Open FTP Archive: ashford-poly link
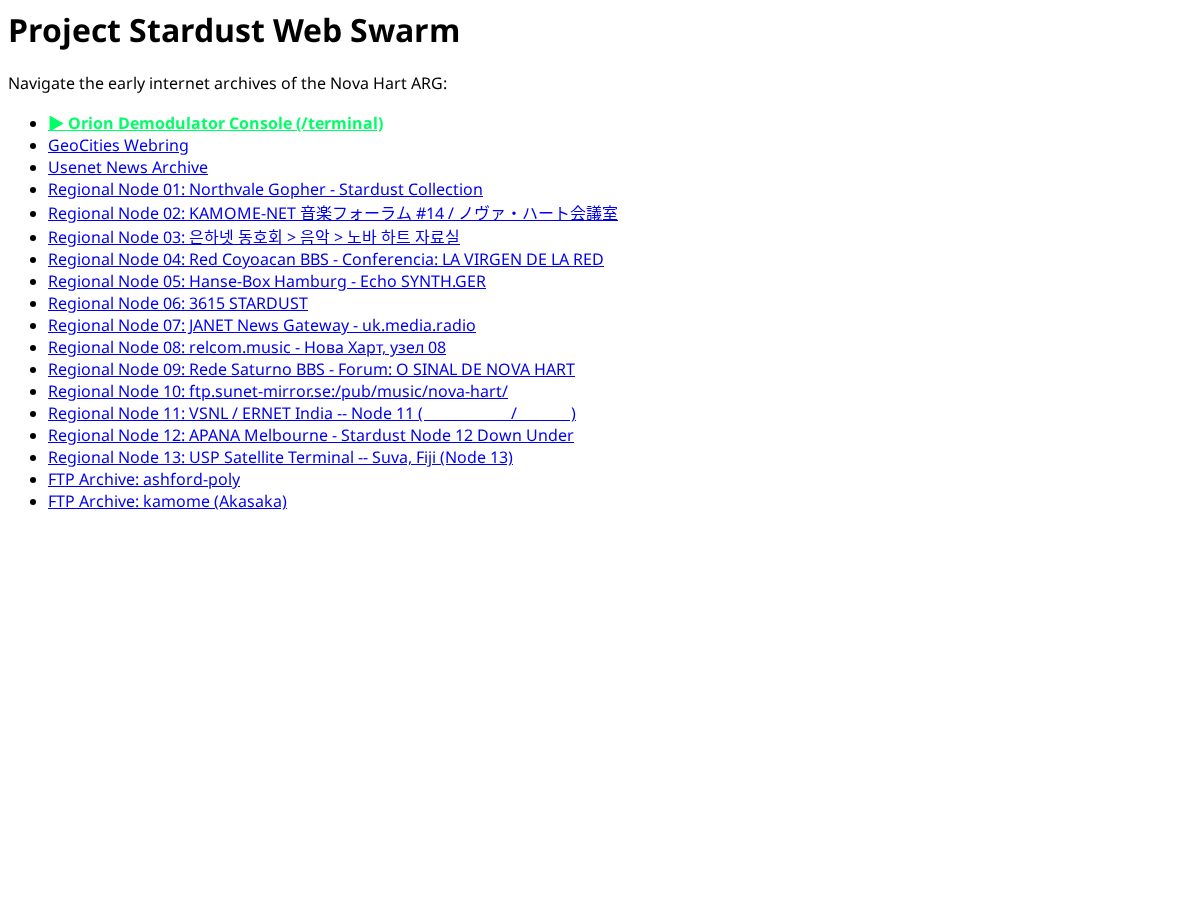 (144, 479)
